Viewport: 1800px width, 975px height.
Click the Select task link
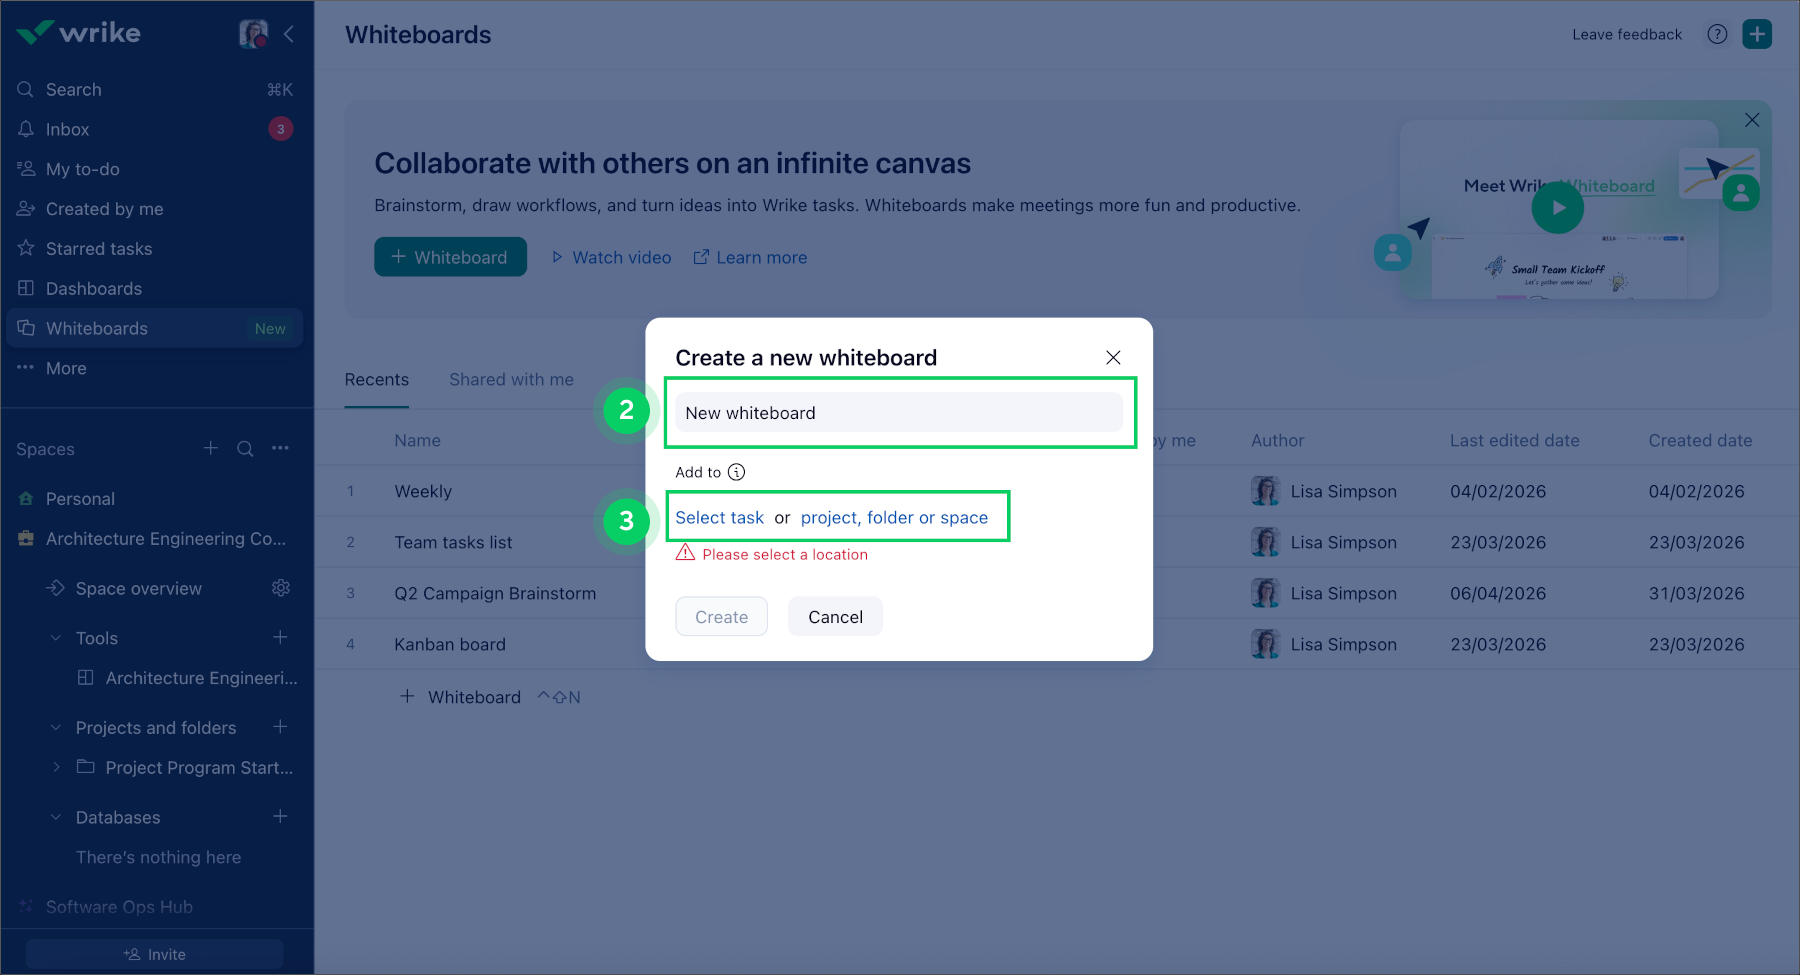[x=719, y=517]
